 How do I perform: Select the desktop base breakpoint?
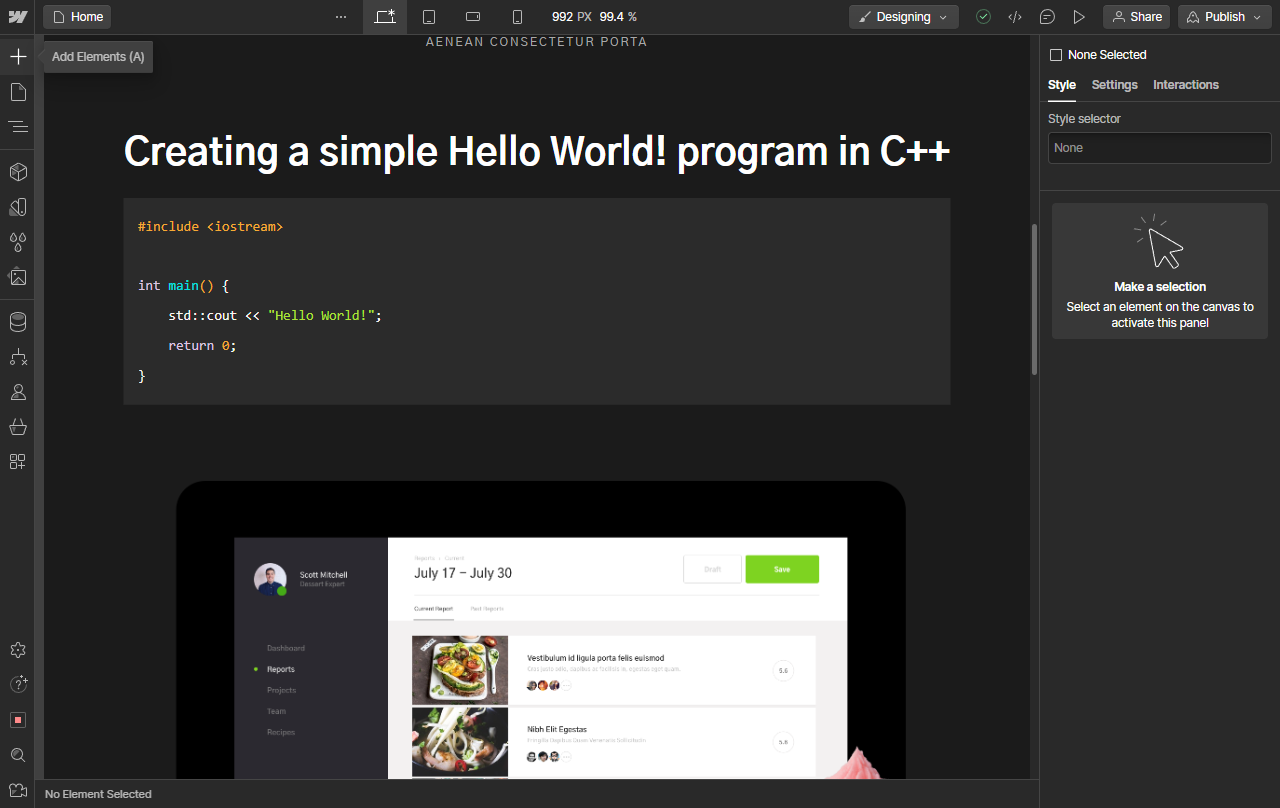pos(385,17)
